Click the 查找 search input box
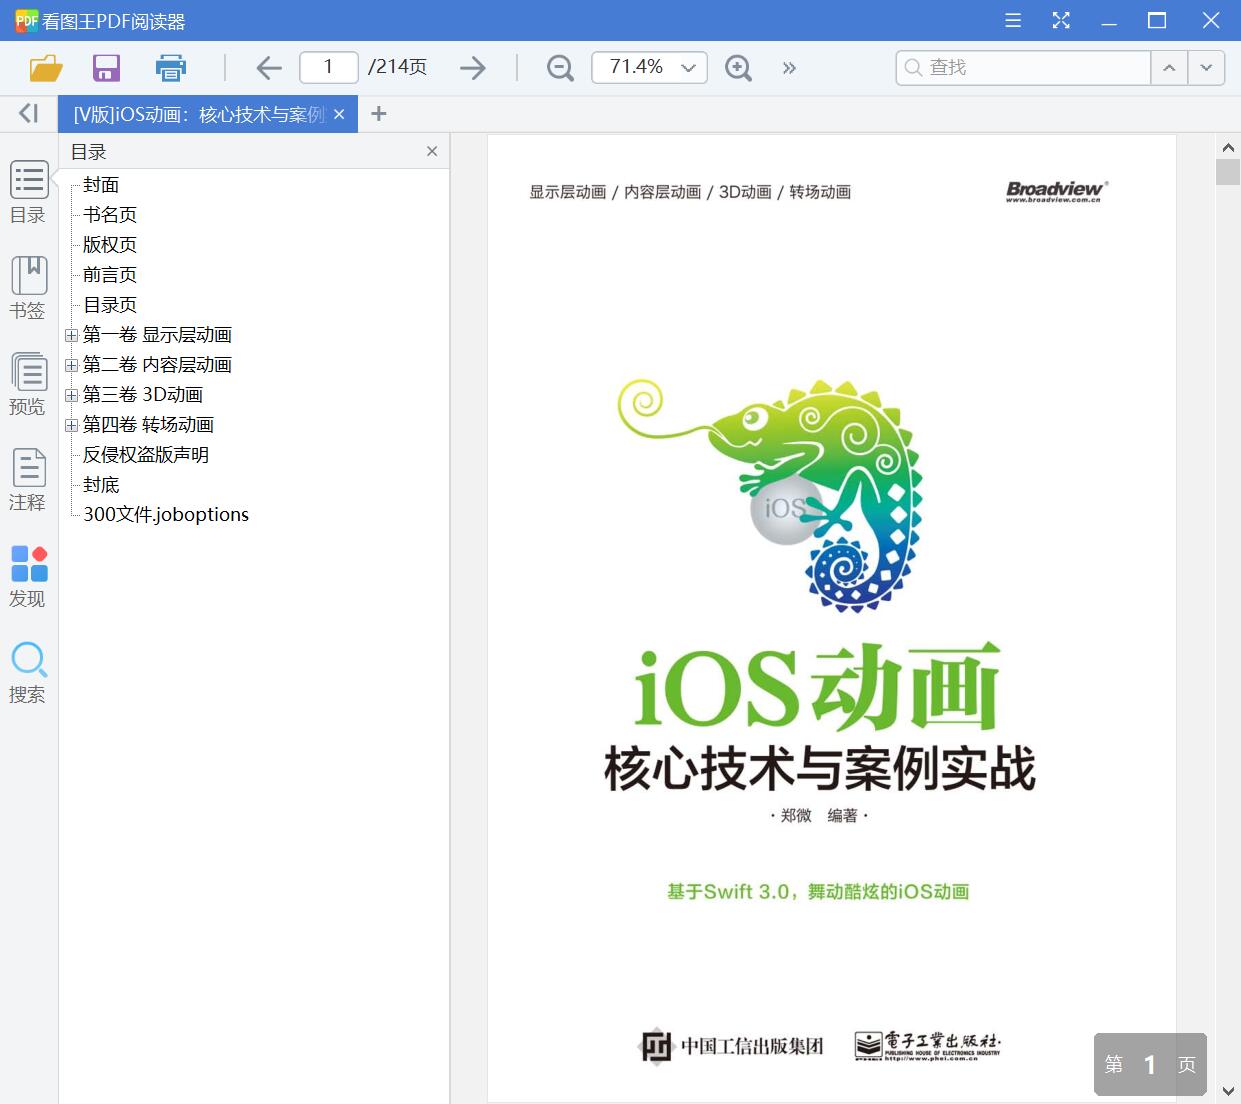The width and height of the screenshot is (1241, 1104). (x=1023, y=67)
